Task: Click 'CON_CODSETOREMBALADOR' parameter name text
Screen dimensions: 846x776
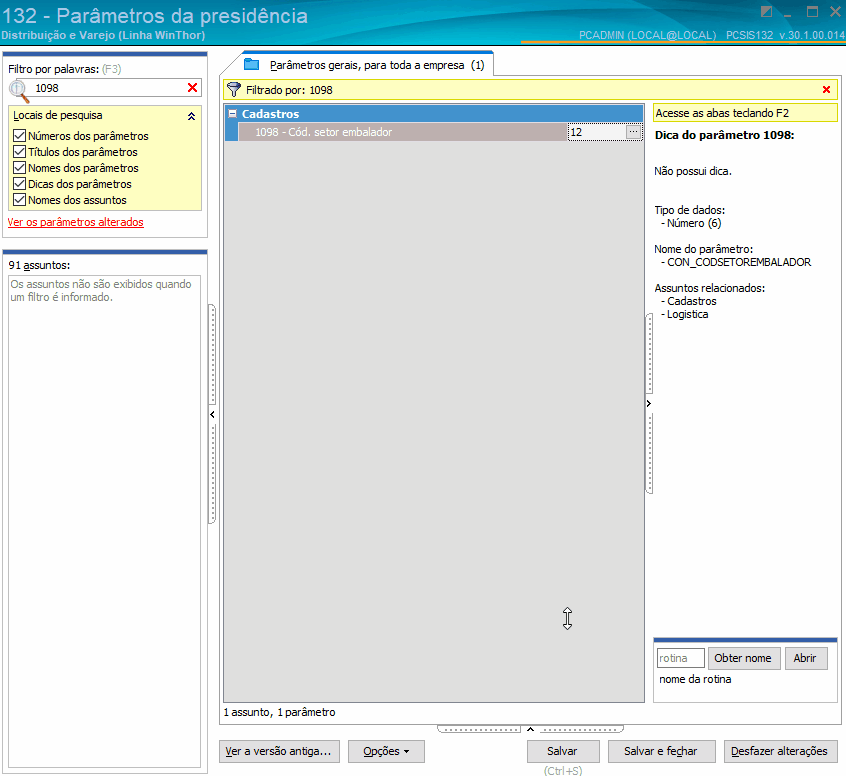Action: point(739,262)
